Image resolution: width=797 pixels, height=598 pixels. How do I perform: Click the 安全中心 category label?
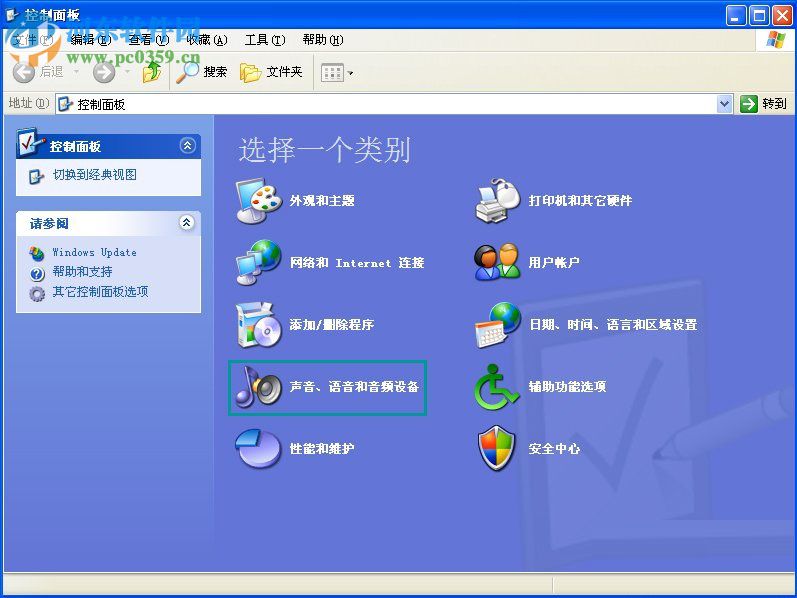tap(554, 448)
